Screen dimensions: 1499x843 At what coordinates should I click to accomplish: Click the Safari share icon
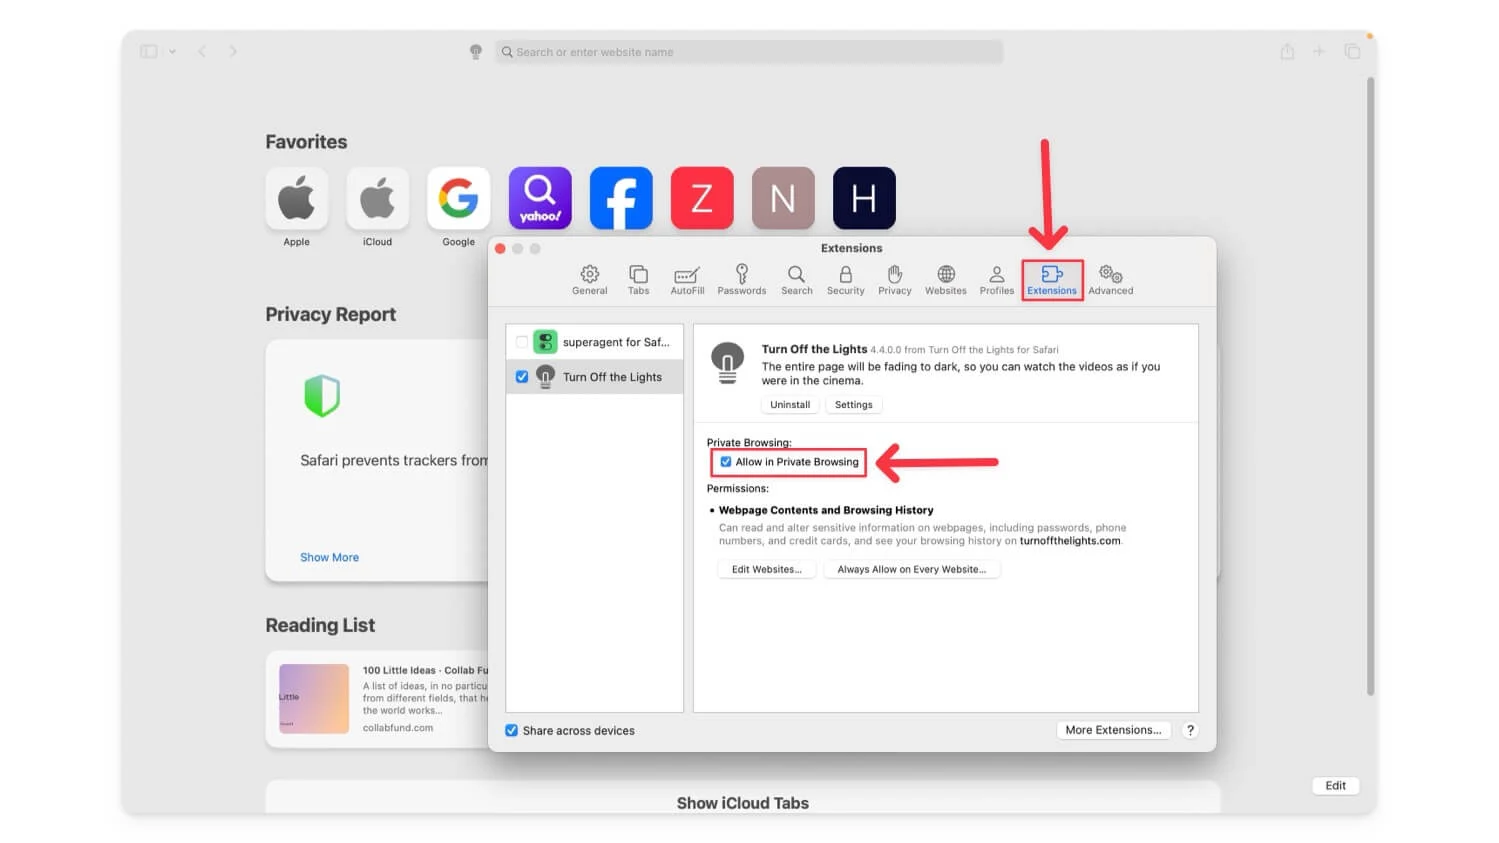pyautogui.click(x=1287, y=52)
